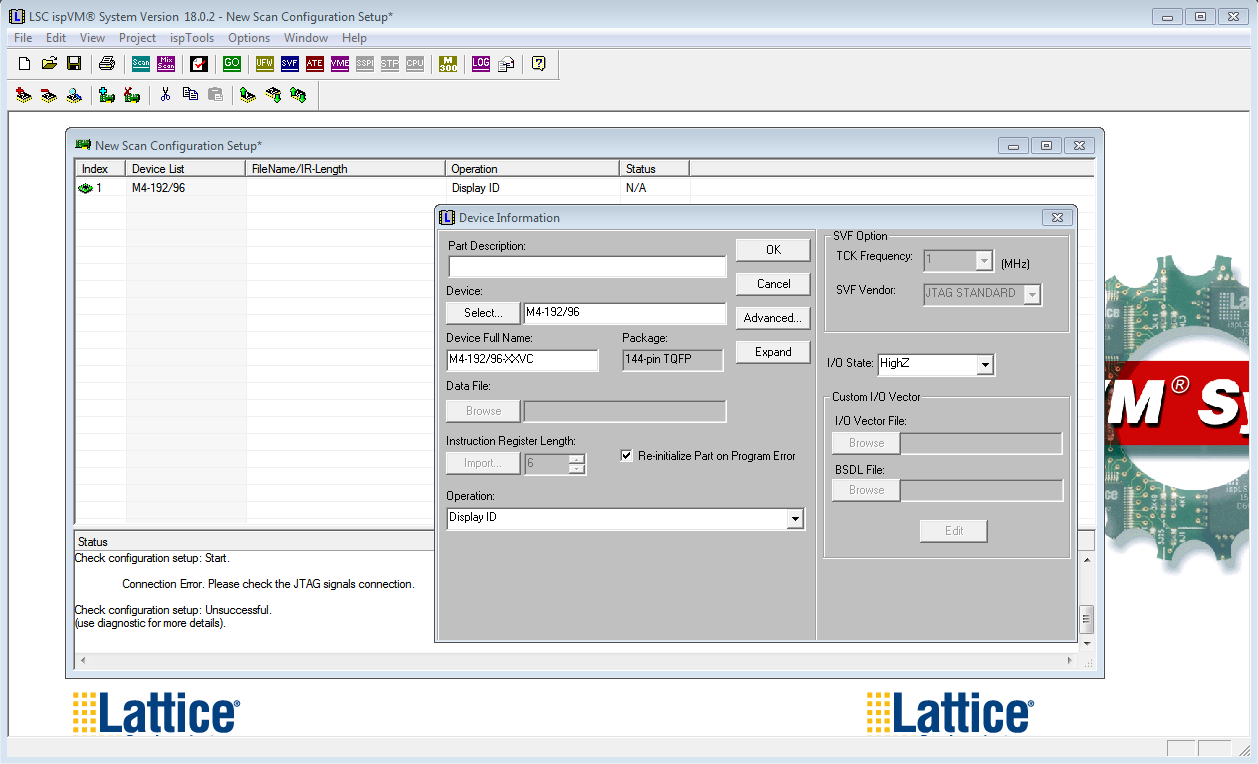1258x764 pixels.
Task: Click the Open file folder icon
Action: tap(49, 64)
